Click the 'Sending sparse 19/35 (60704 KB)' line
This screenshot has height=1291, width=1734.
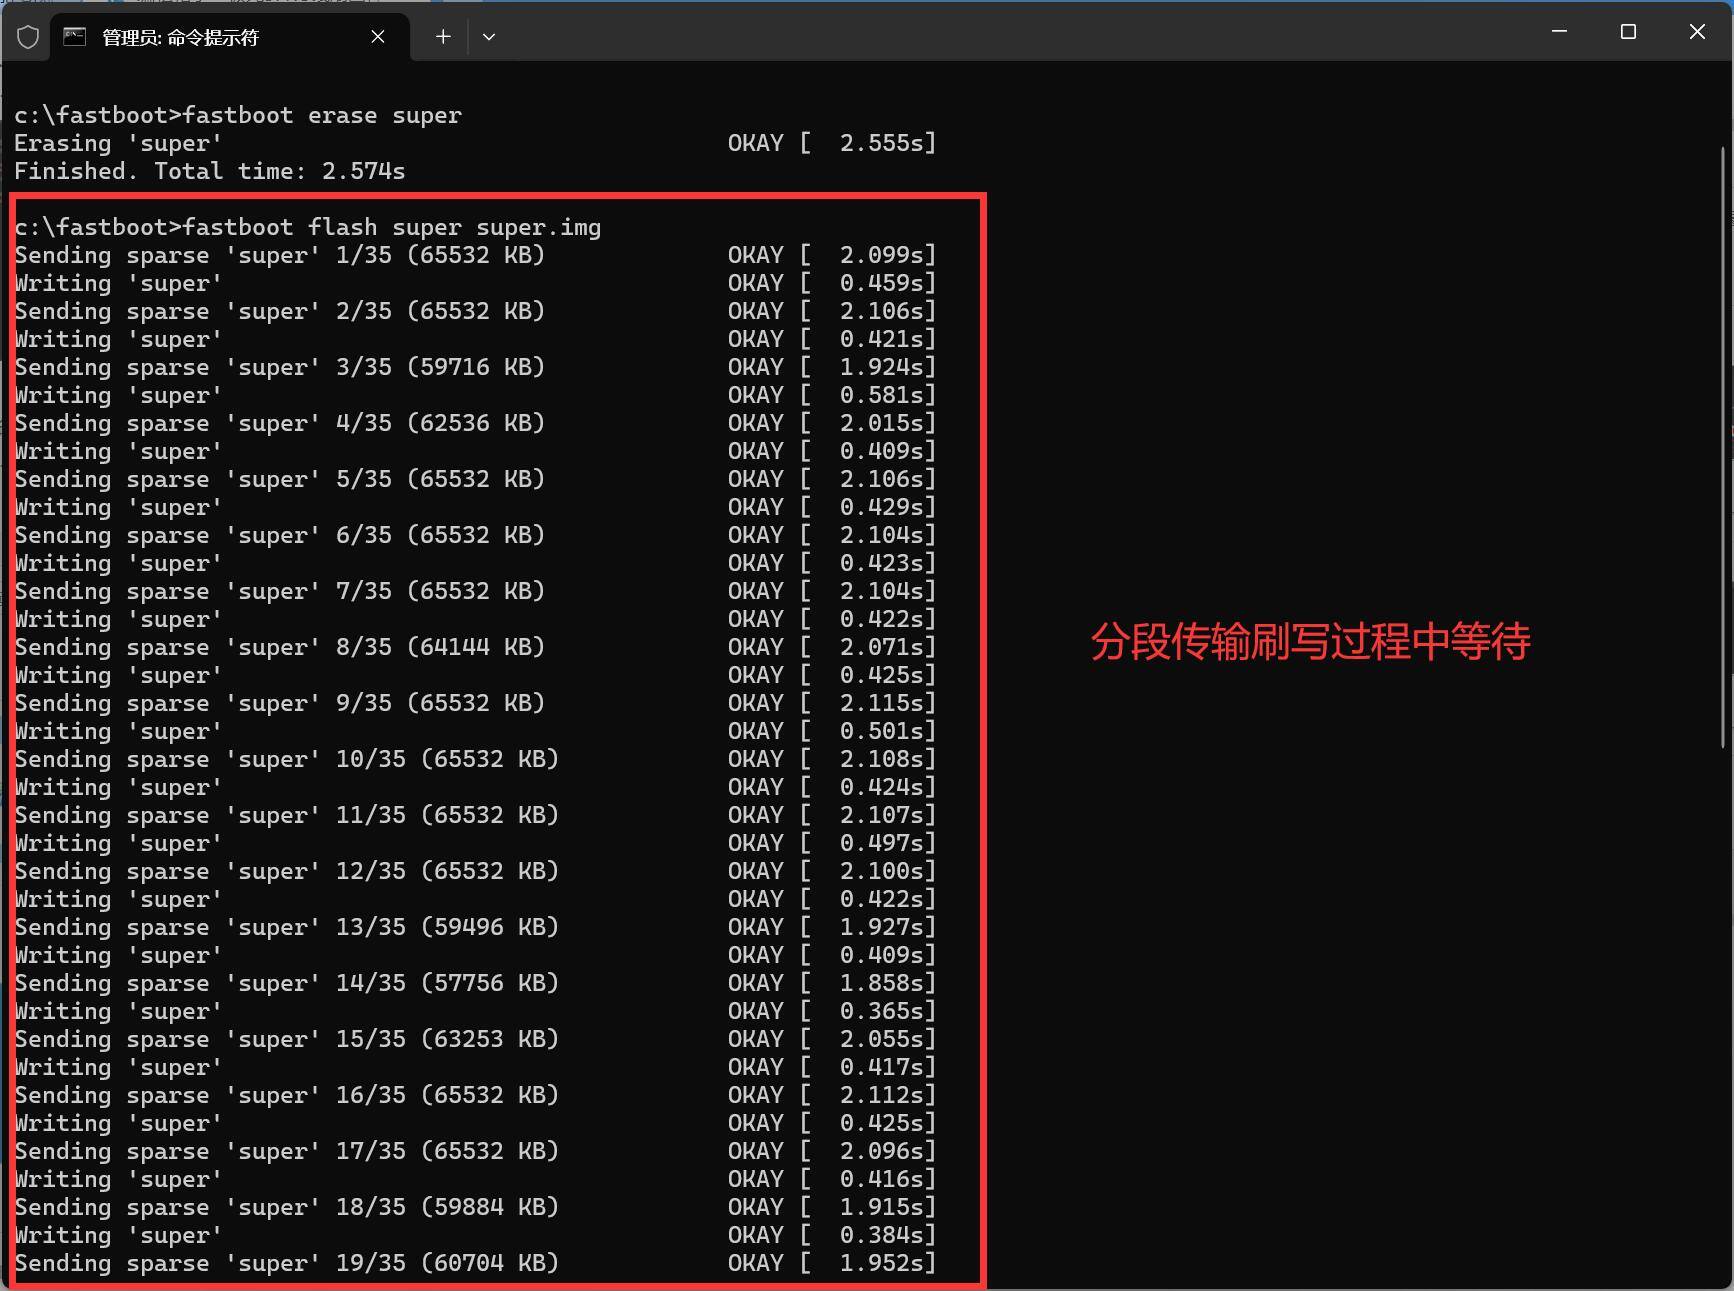coord(287,1263)
